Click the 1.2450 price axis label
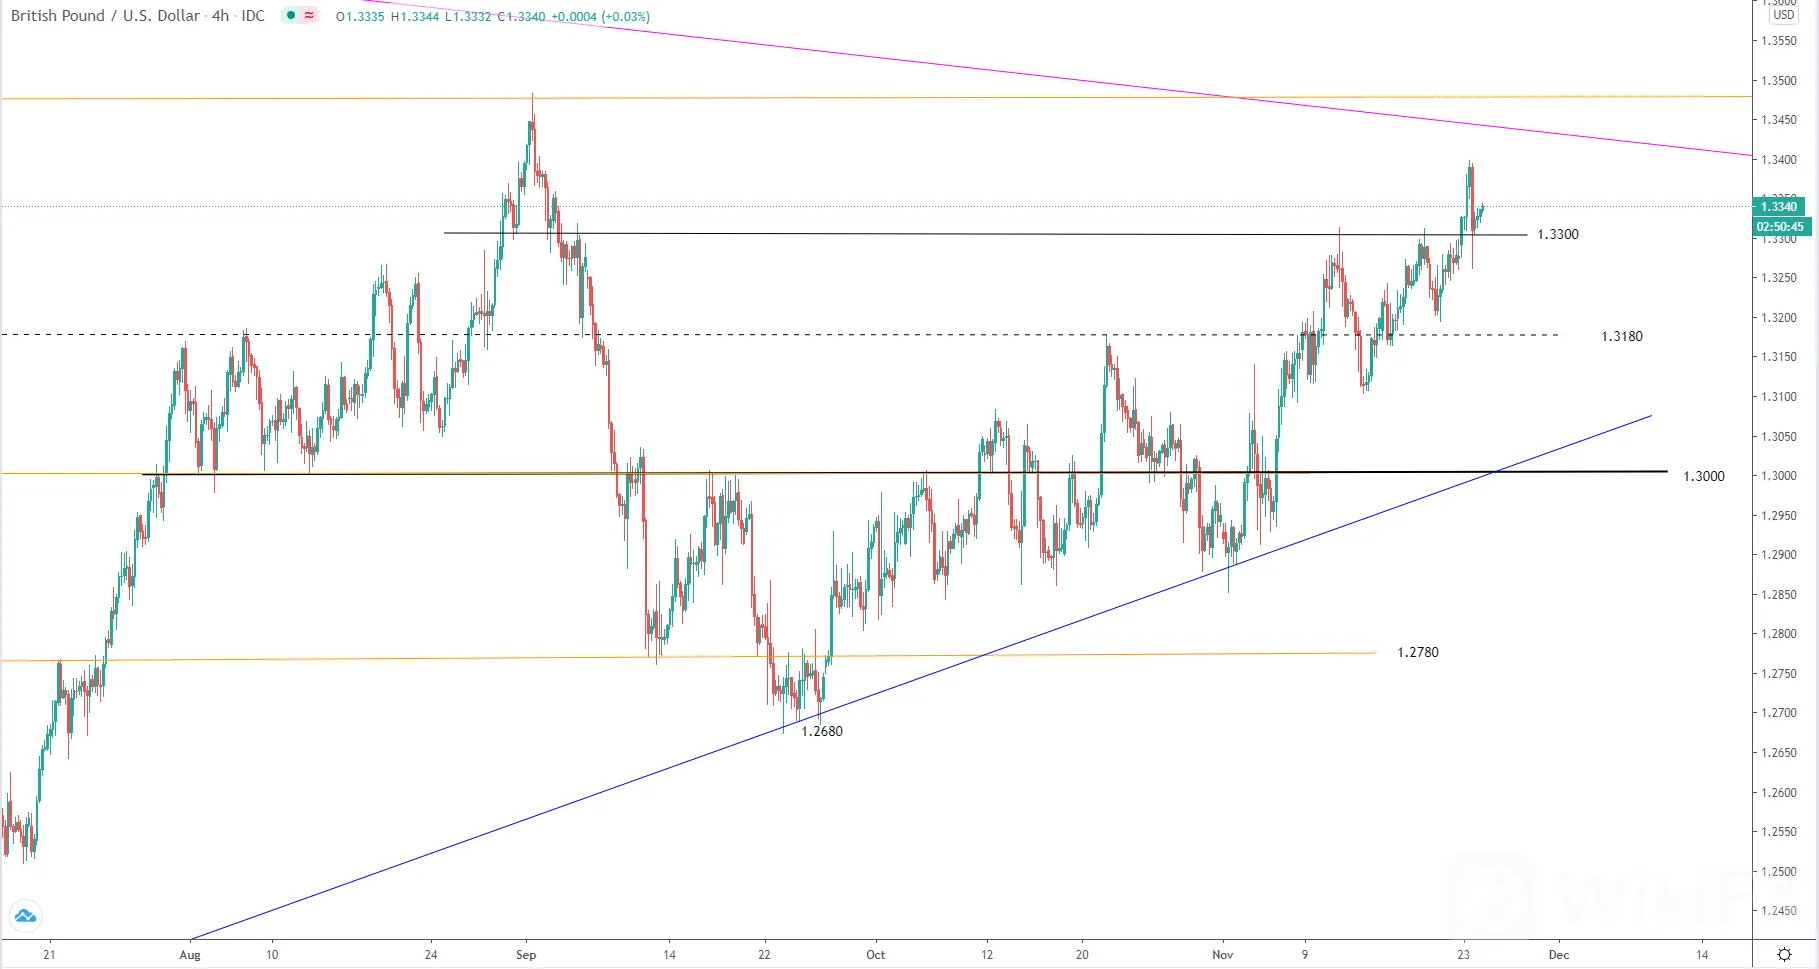This screenshot has width=1819, height=969. (x=1779, y=911)
